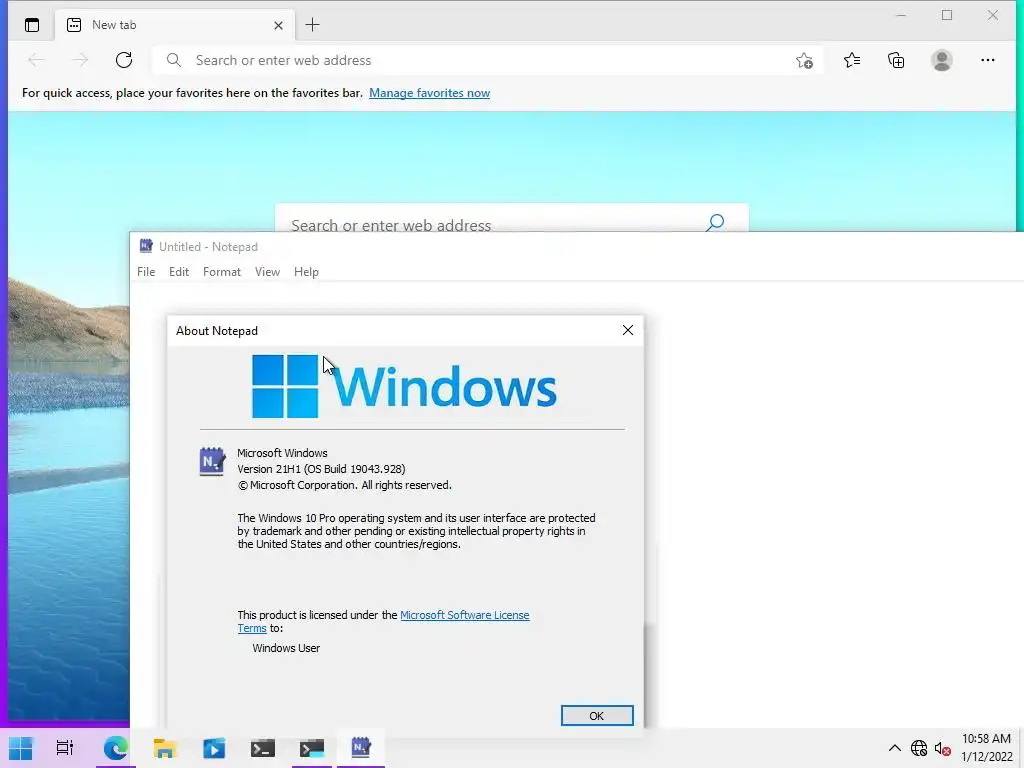This screenshot has width=1024, height=768.
Task: Click the Edge back arrow
Action: coord(36,60)
